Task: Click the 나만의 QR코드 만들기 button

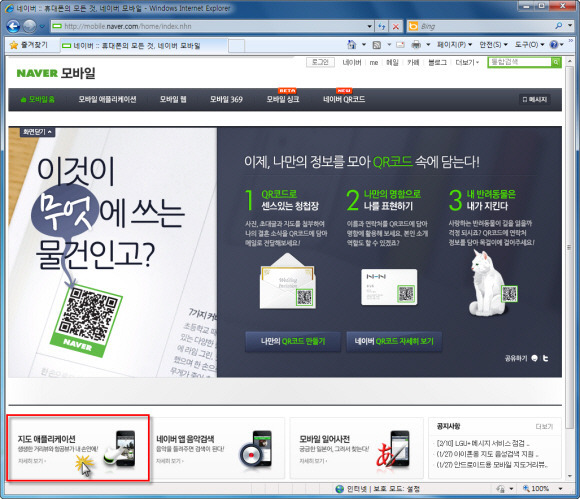Action: [x=293, y=341]
